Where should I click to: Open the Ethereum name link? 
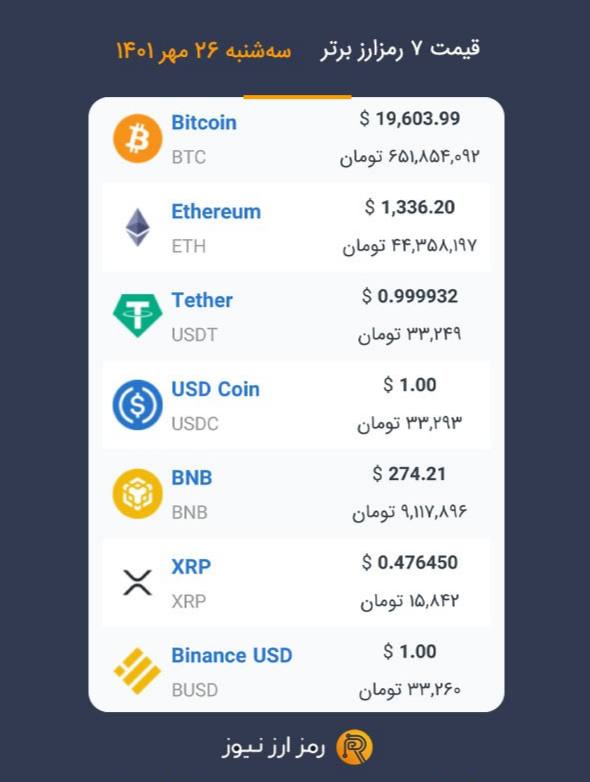(216, 211)
